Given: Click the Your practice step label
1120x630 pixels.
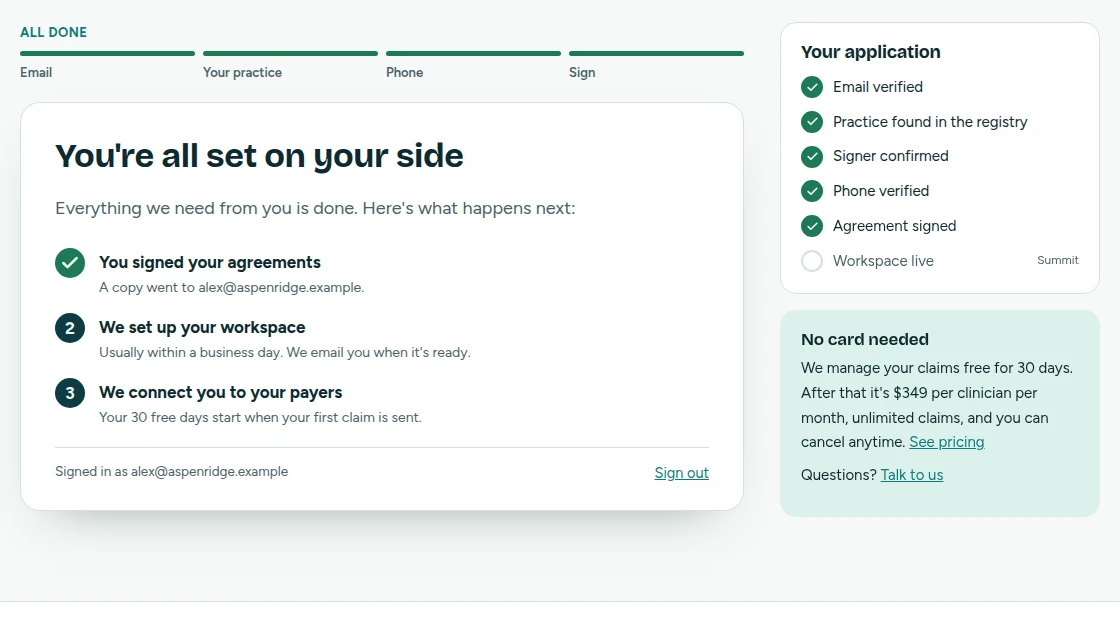Looking at the screenshot, I should [242, 72].
